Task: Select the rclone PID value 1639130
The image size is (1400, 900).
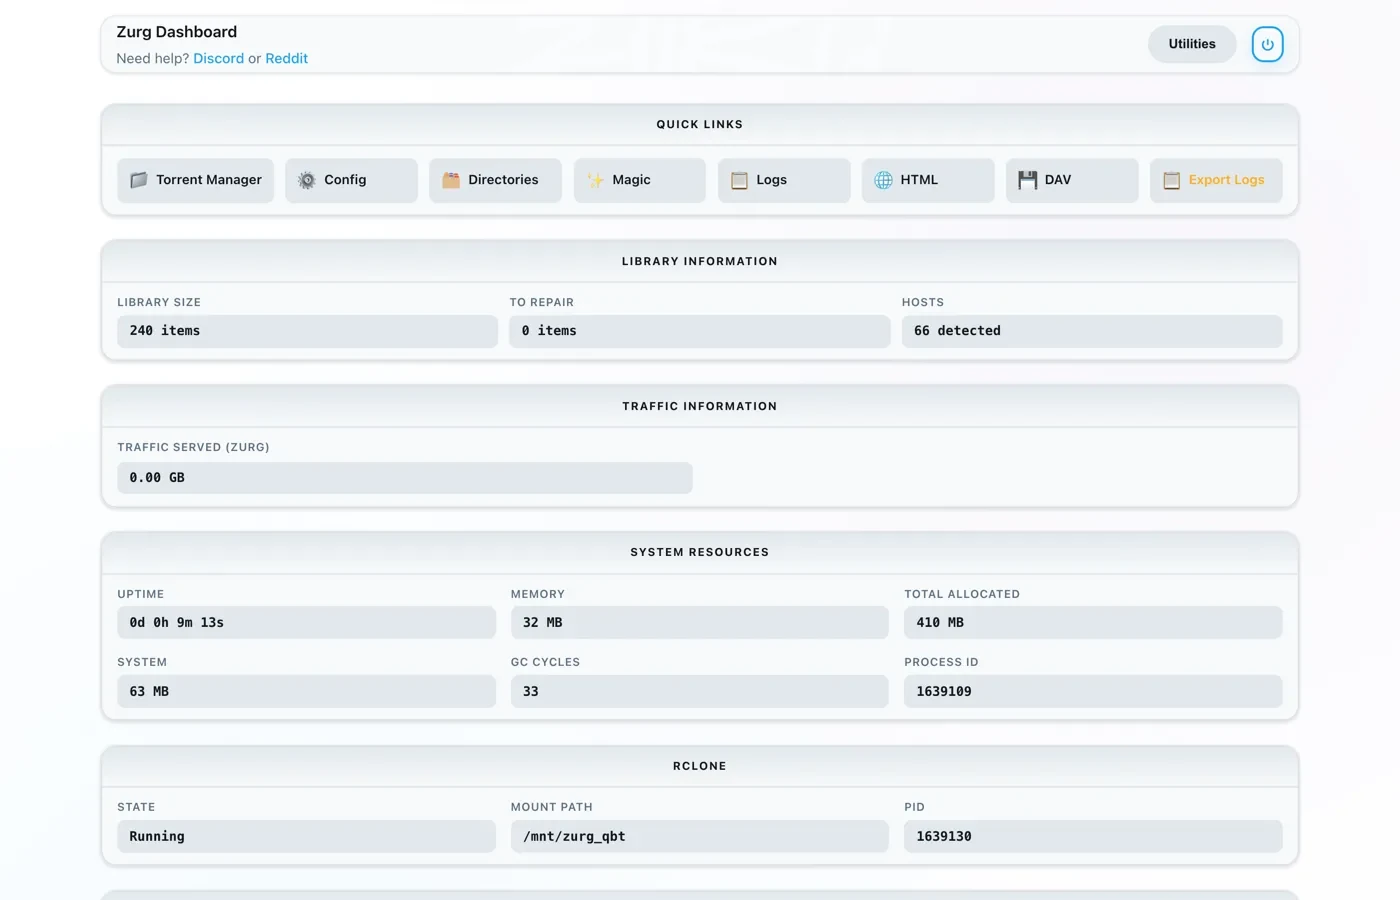Action: [1093, 836]
